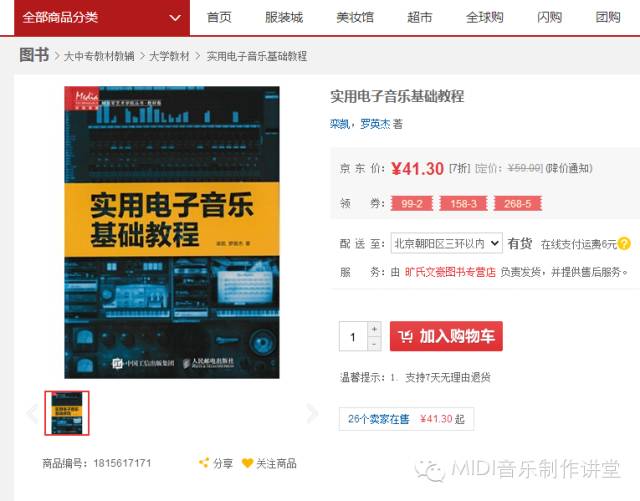Focus the quantity input field
Viewport: 640px width, 501px height.
tap(353, 336)
